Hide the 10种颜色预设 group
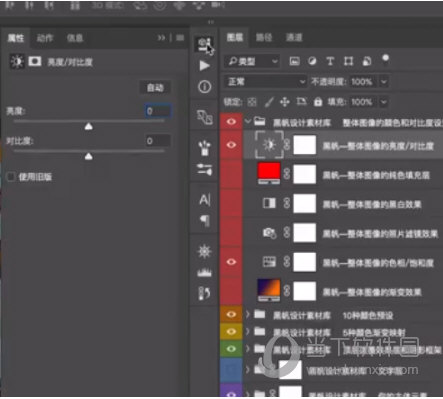The width and height of the screenshot is (443, 399). tap(231, 314)
